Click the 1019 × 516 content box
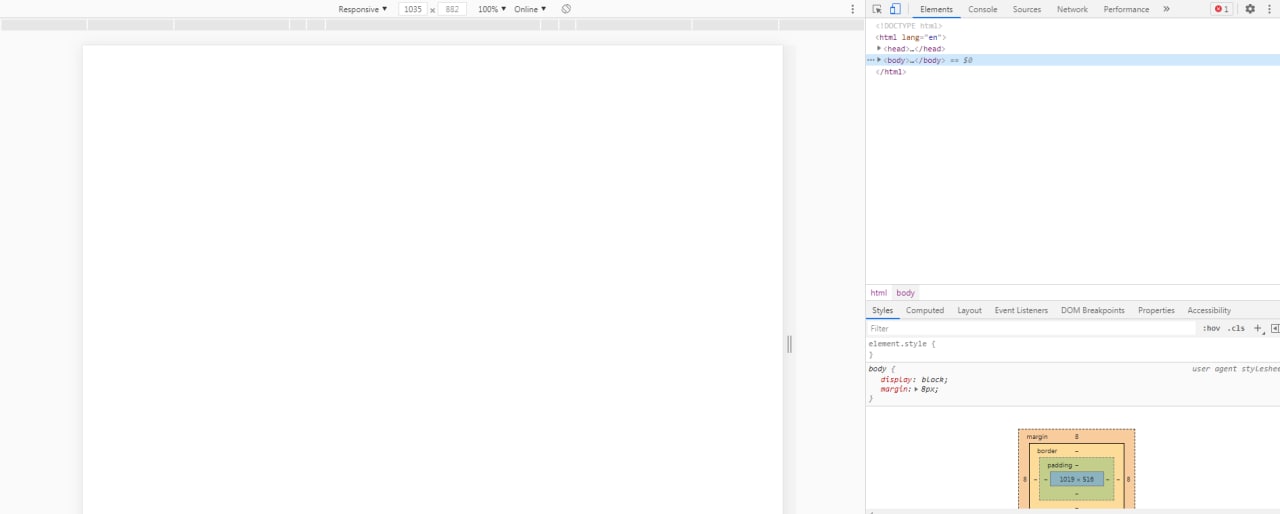 click(x=1077, y=479)
